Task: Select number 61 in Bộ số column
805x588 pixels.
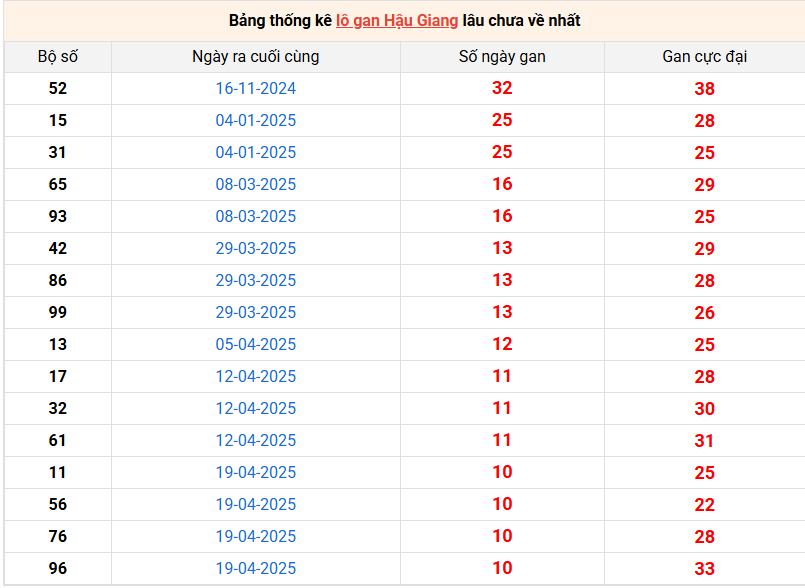Action: [x=58, y=440]
